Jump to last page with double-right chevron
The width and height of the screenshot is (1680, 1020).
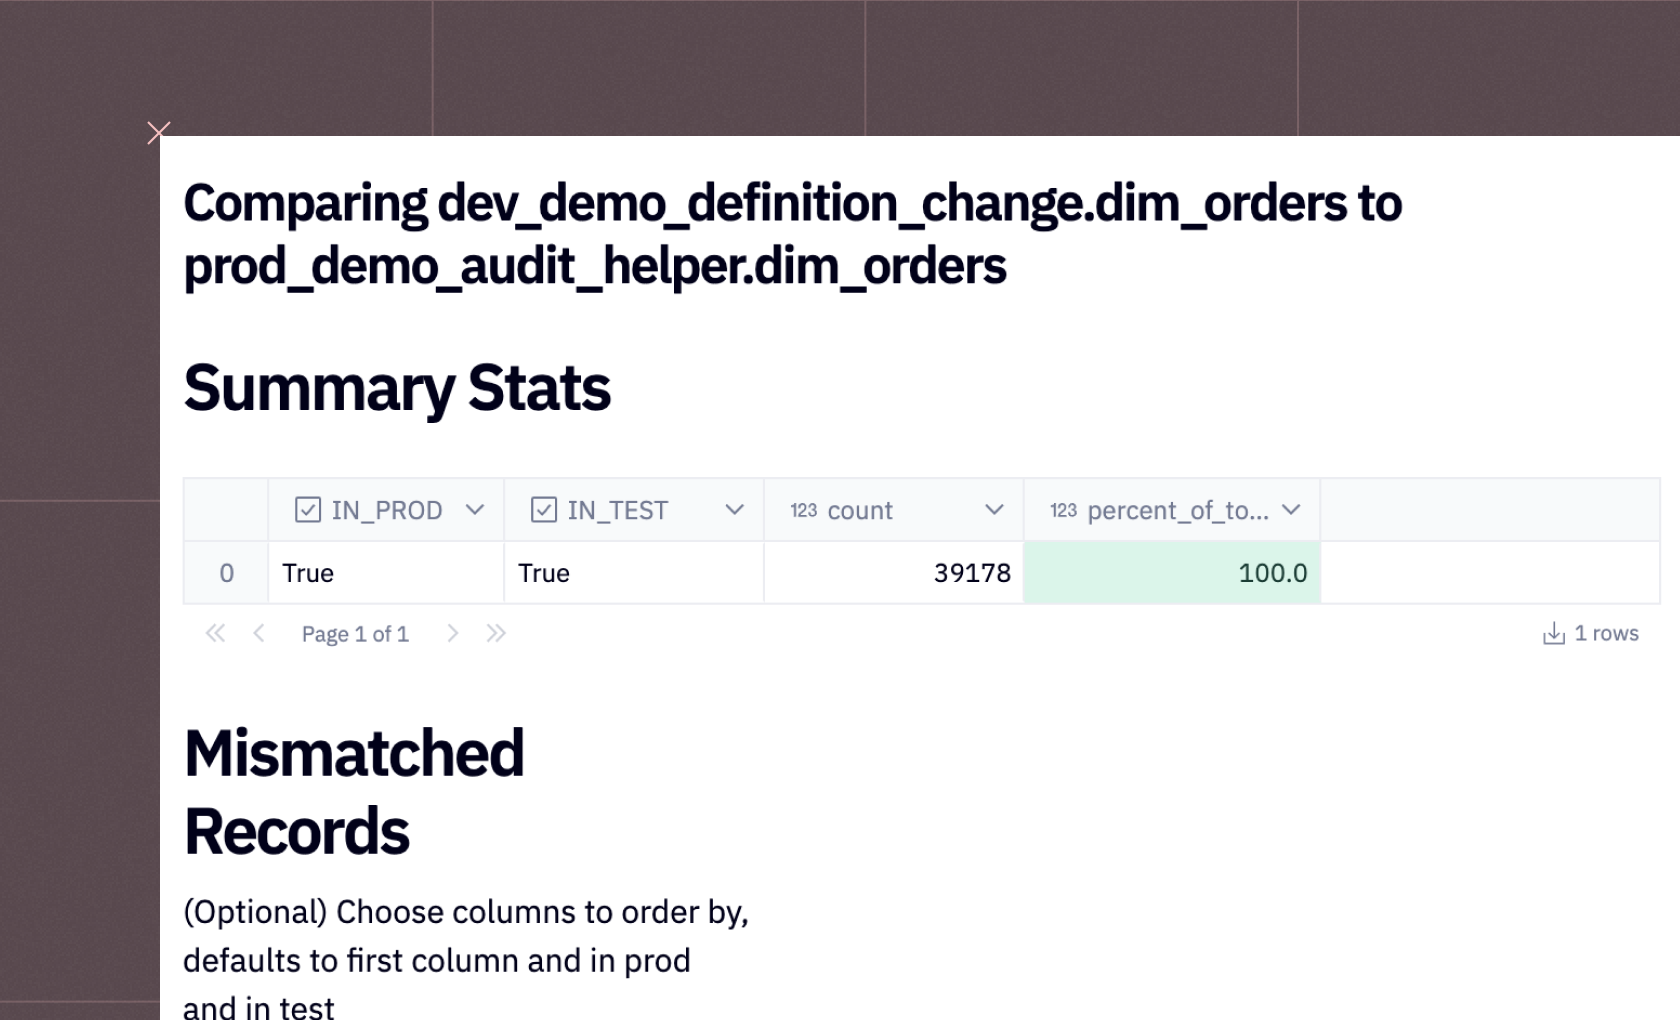(496, 632)
